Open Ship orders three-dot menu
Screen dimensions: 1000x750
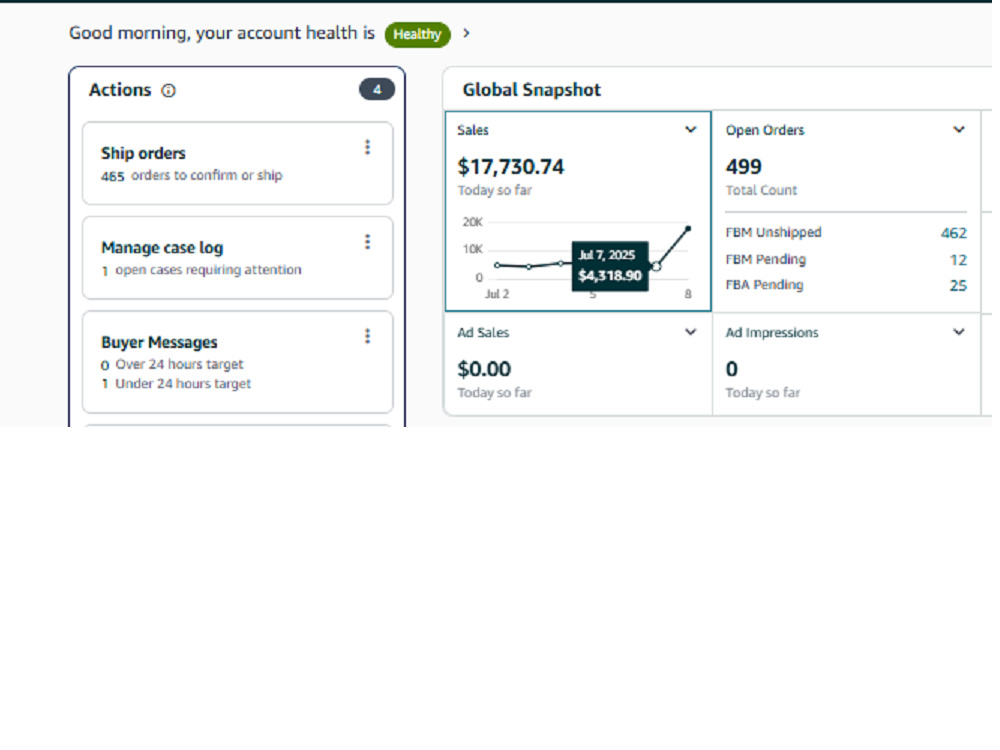(x=367, y=147)
